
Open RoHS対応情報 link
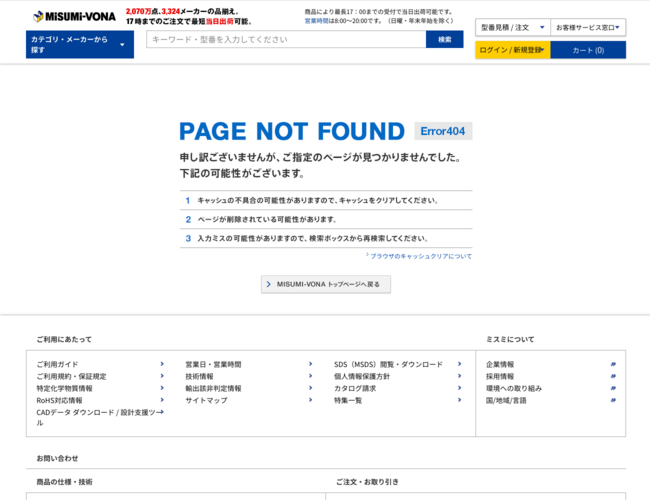[59, 400]
